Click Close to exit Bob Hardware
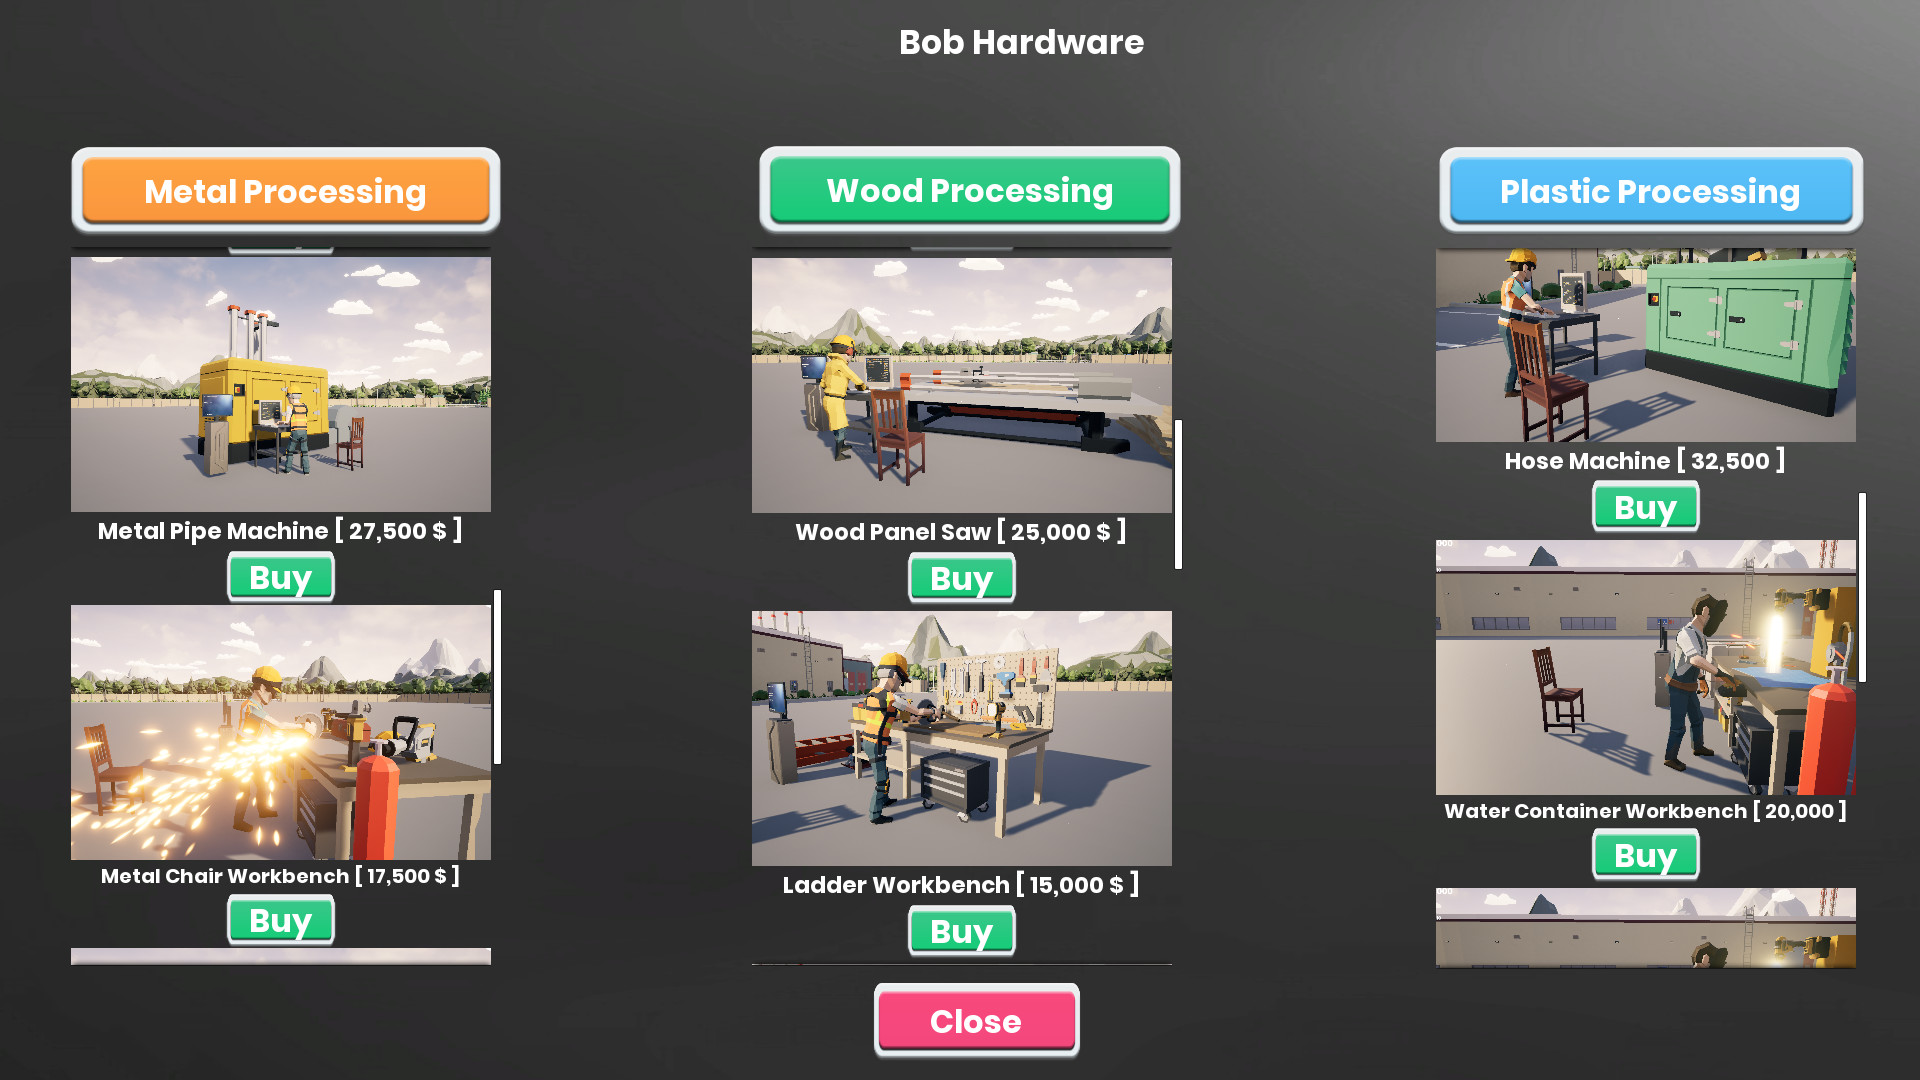 [976, 1021]
